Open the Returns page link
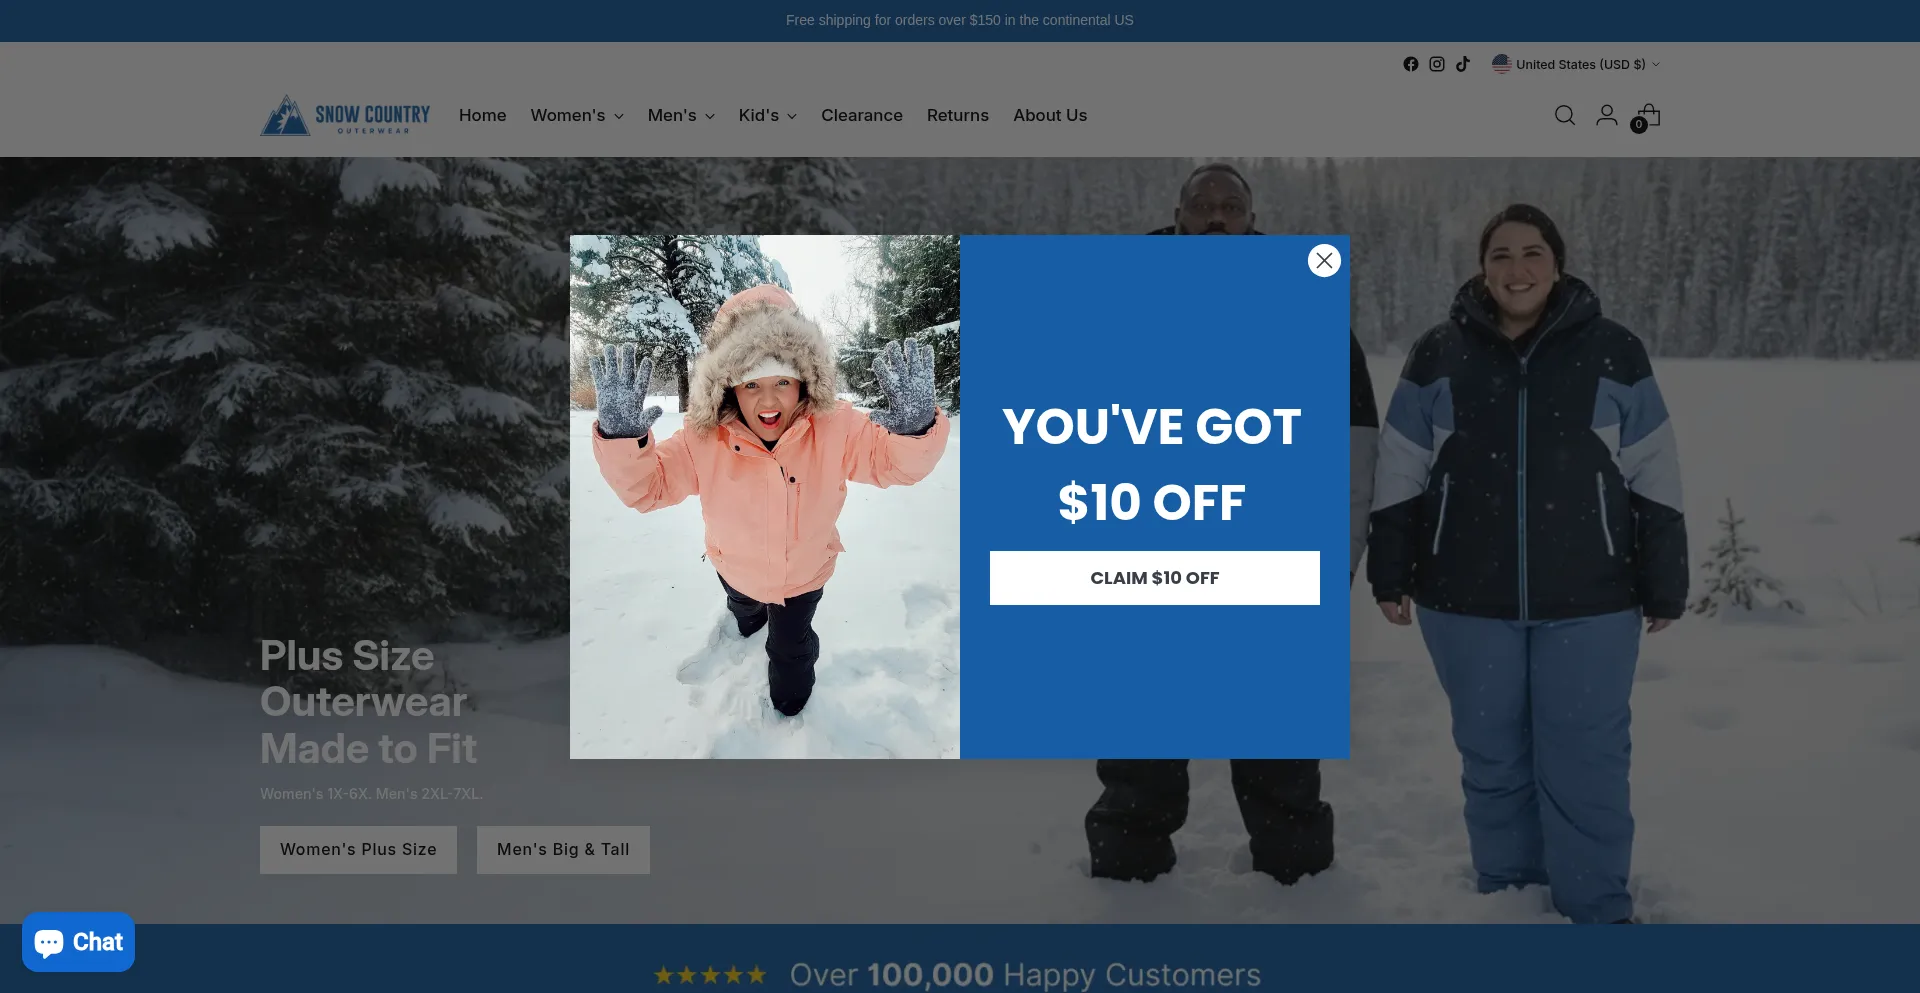This screenshot has height=993, width=1920. pyautogui.click(x=958, y=116)
